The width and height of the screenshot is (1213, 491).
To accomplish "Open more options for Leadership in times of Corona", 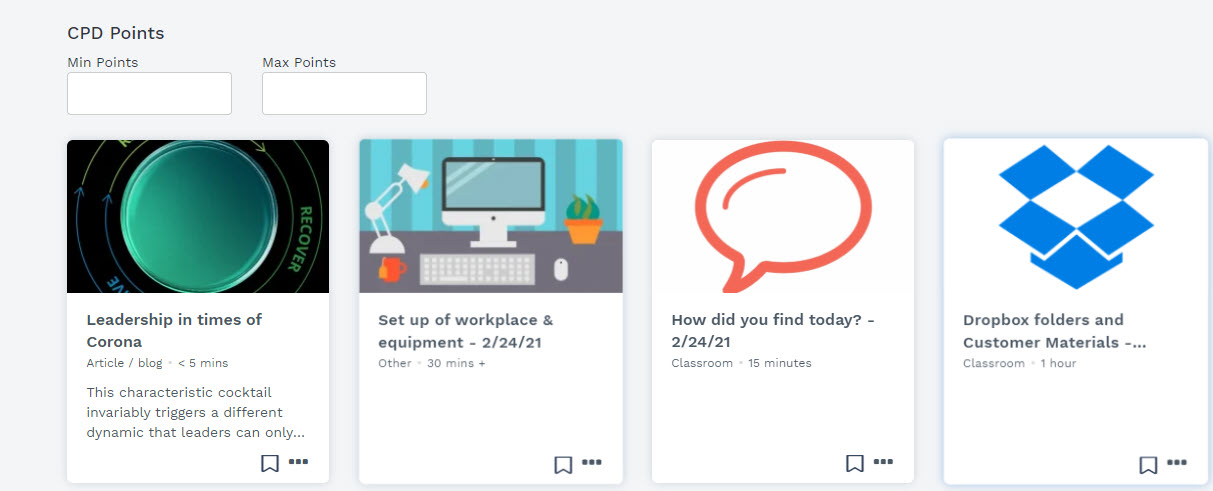I will [x=298, y=462].
